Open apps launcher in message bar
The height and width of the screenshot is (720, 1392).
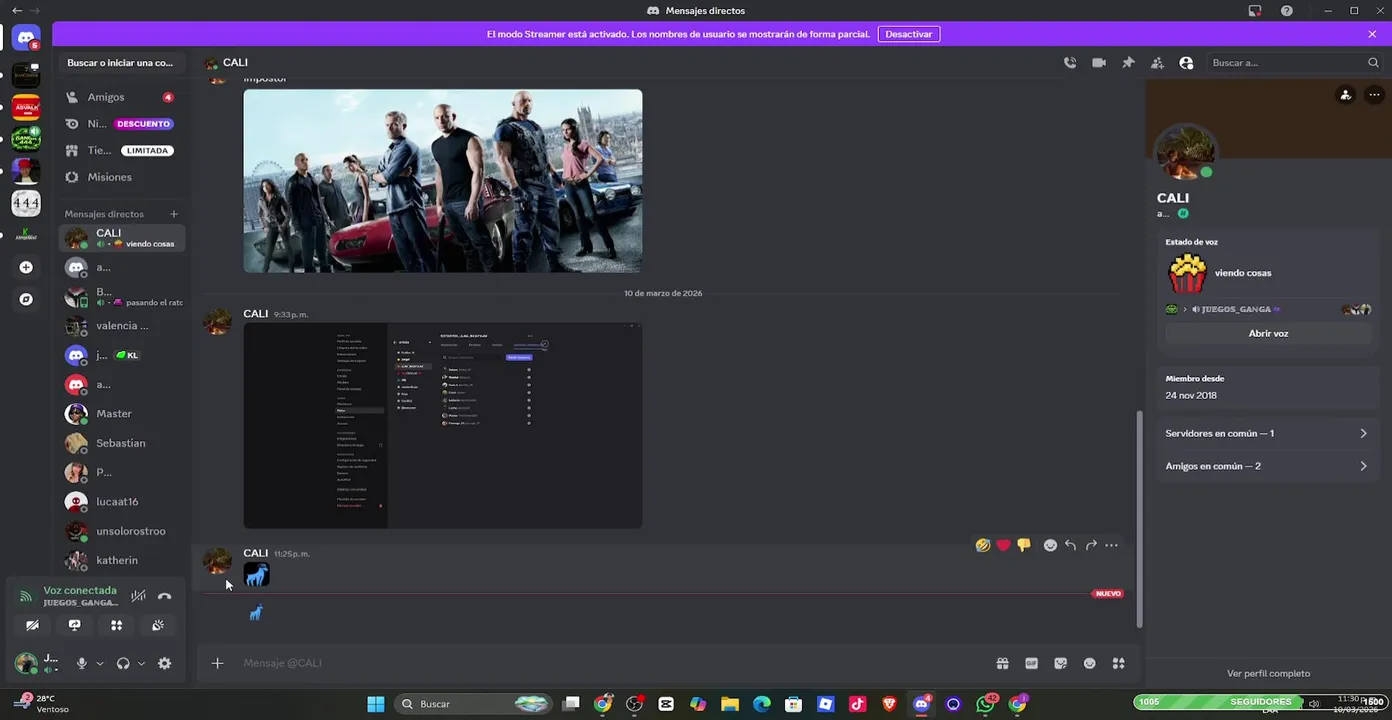pos(1119,663)
